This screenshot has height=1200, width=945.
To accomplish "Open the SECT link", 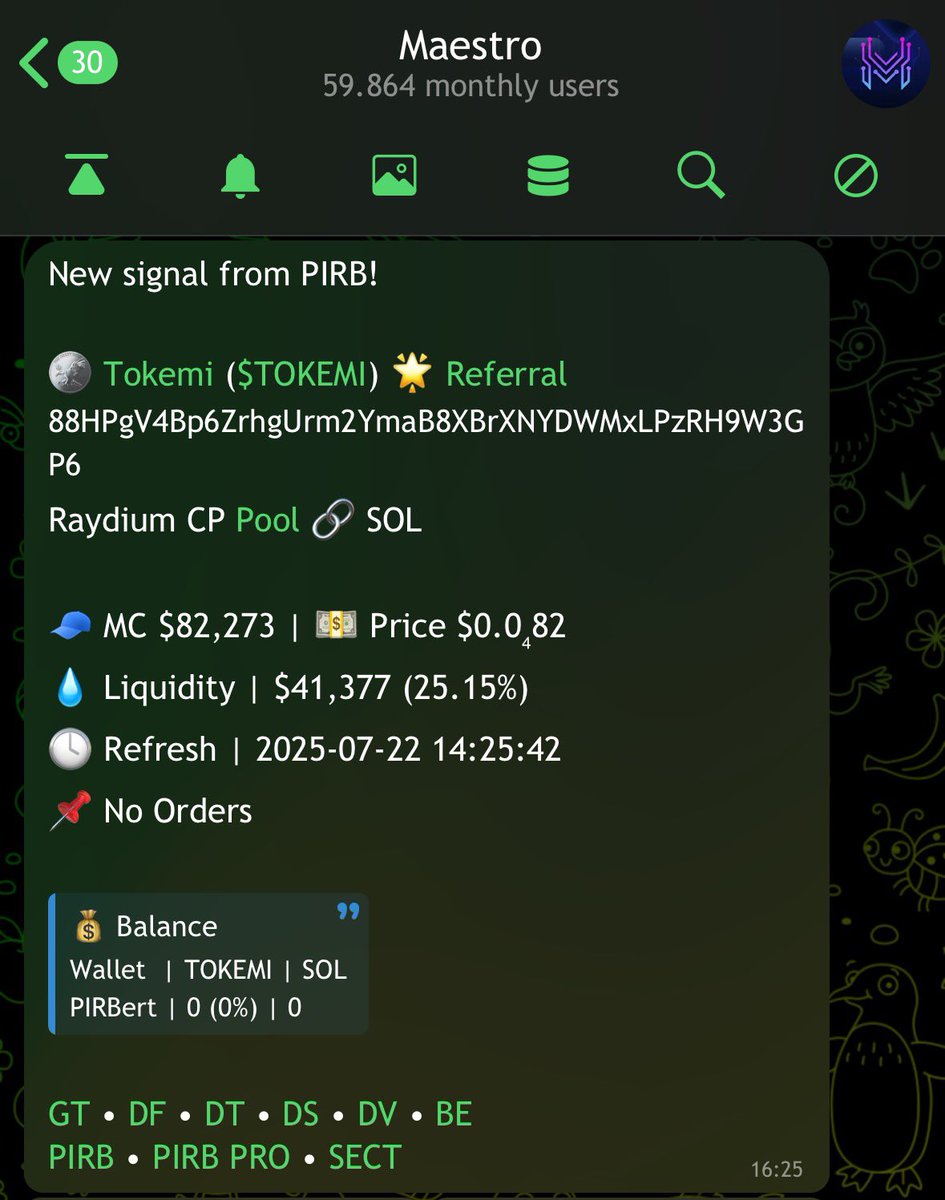I will click(x=364, y=1157).
